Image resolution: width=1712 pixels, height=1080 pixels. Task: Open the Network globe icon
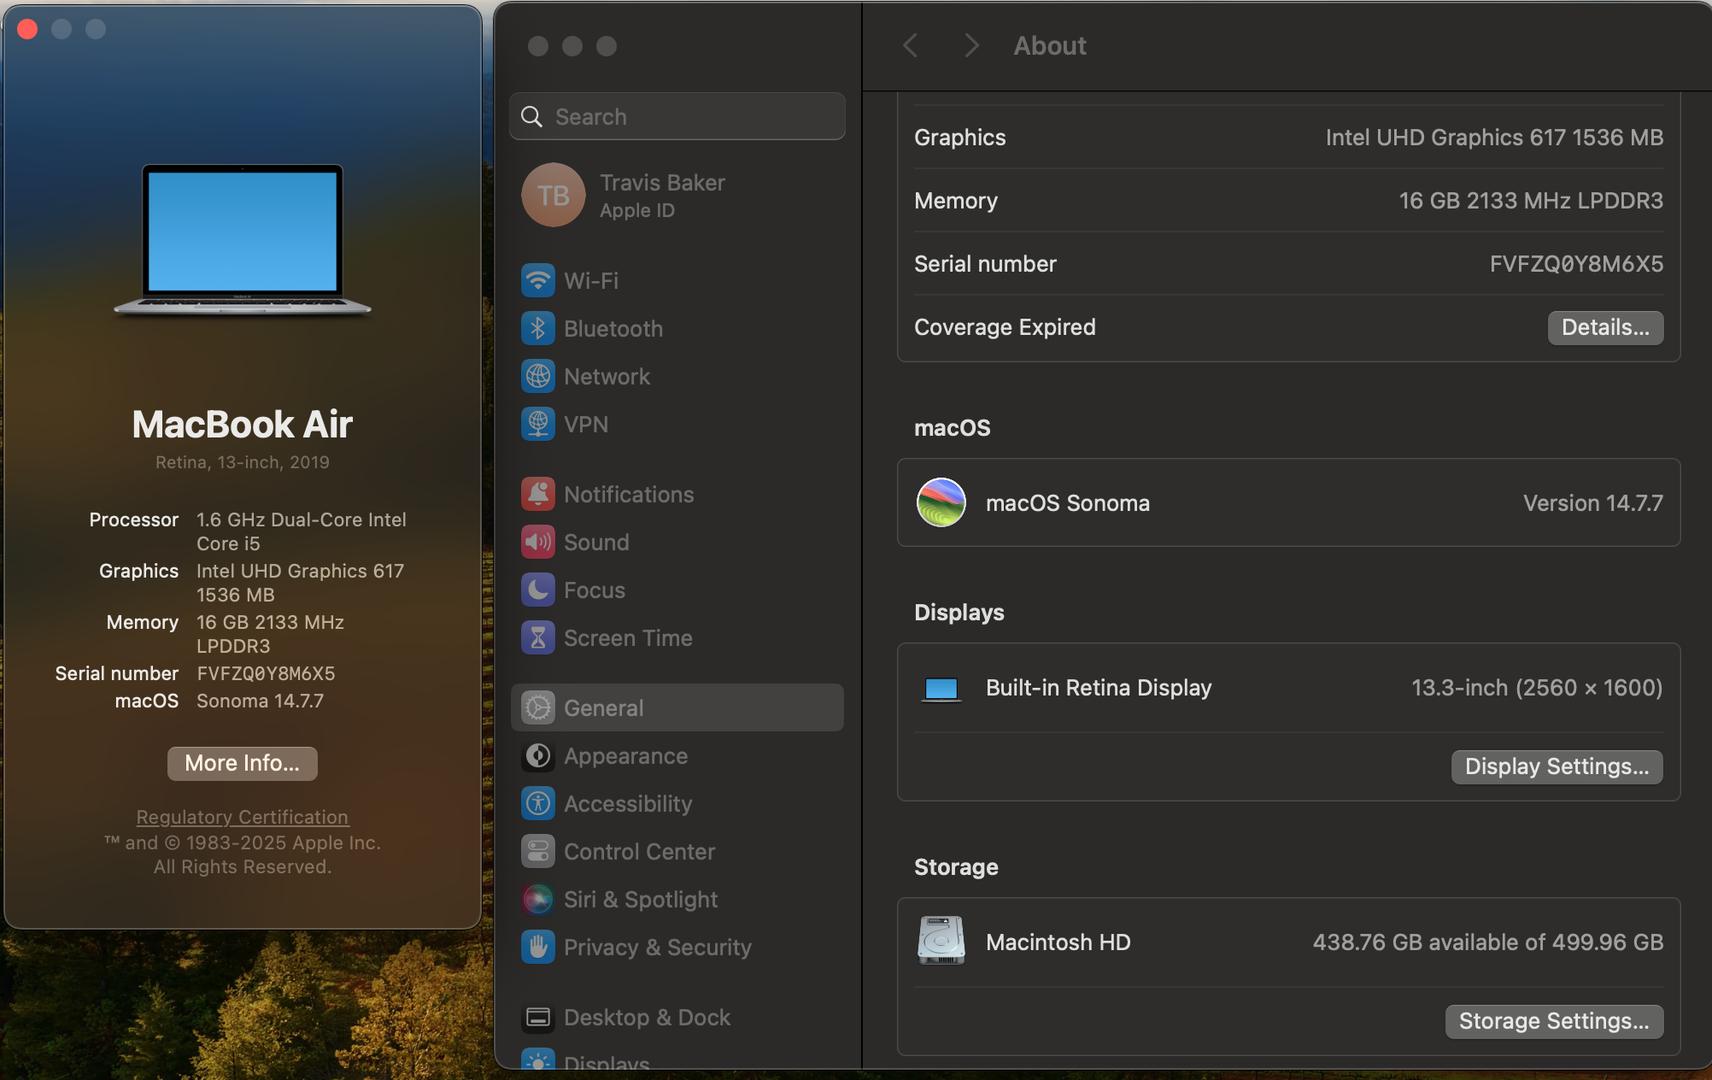click(x=538, y=376)
